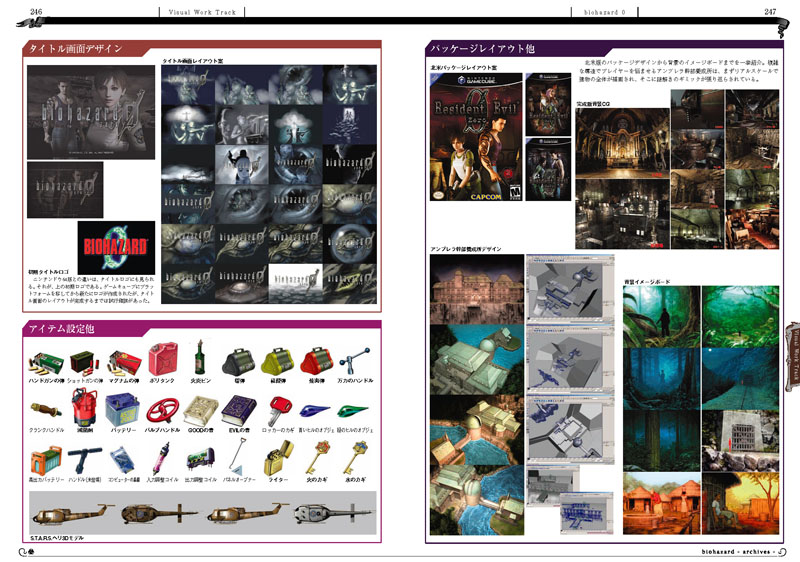Select the green jungle concept with silhouetted figure

[662, 317]
